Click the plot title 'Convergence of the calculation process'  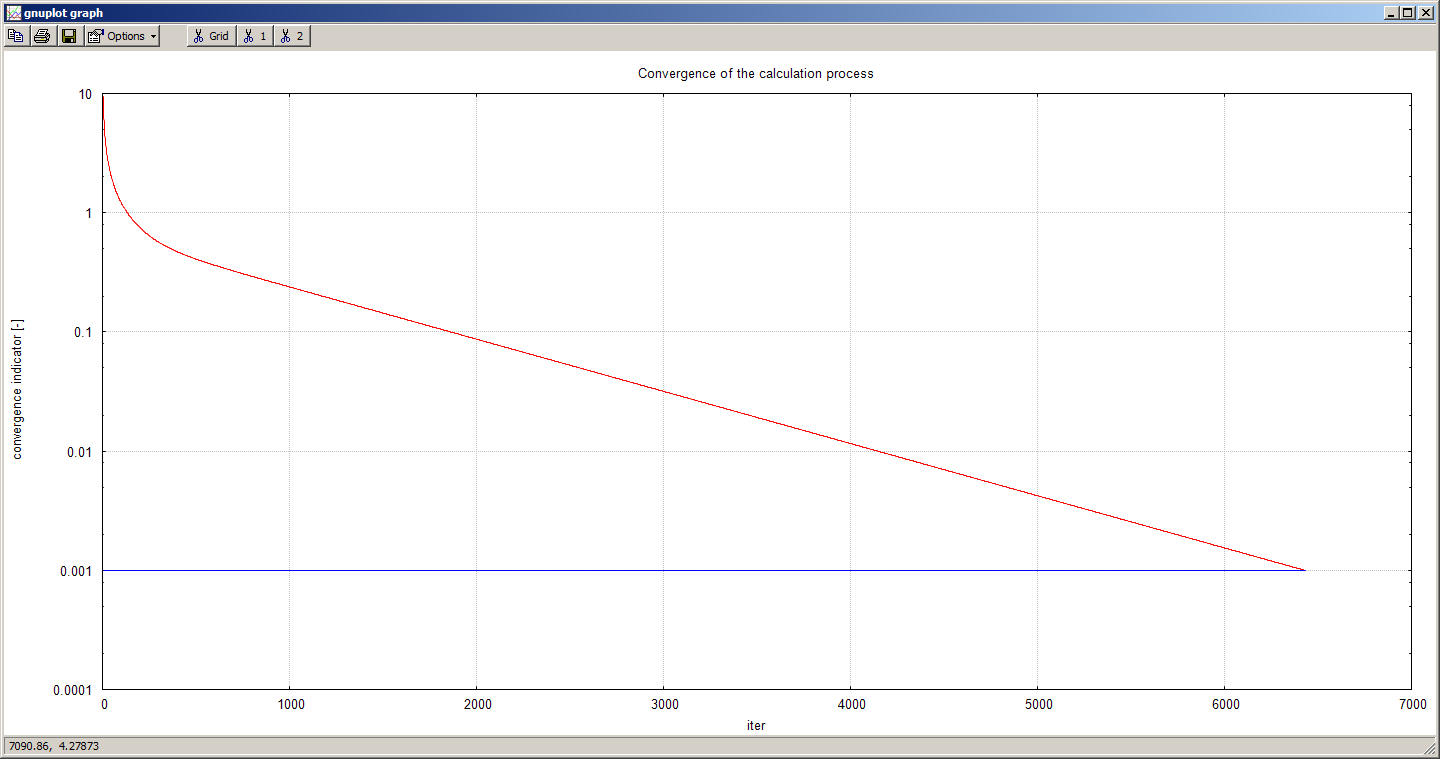755,74
